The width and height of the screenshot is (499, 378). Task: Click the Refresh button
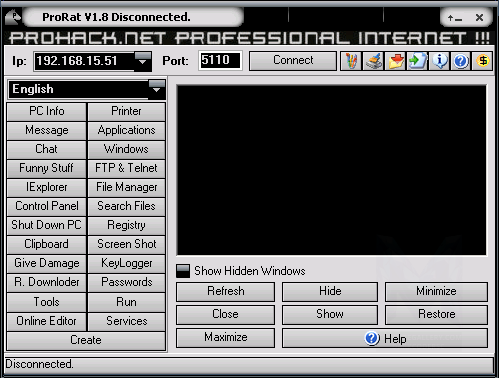[226, 291]
